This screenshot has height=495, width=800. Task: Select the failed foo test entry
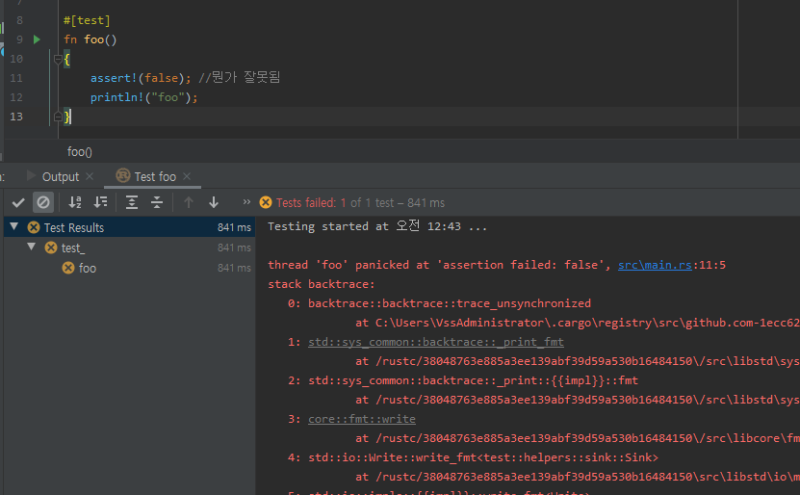tap(87, 268)
